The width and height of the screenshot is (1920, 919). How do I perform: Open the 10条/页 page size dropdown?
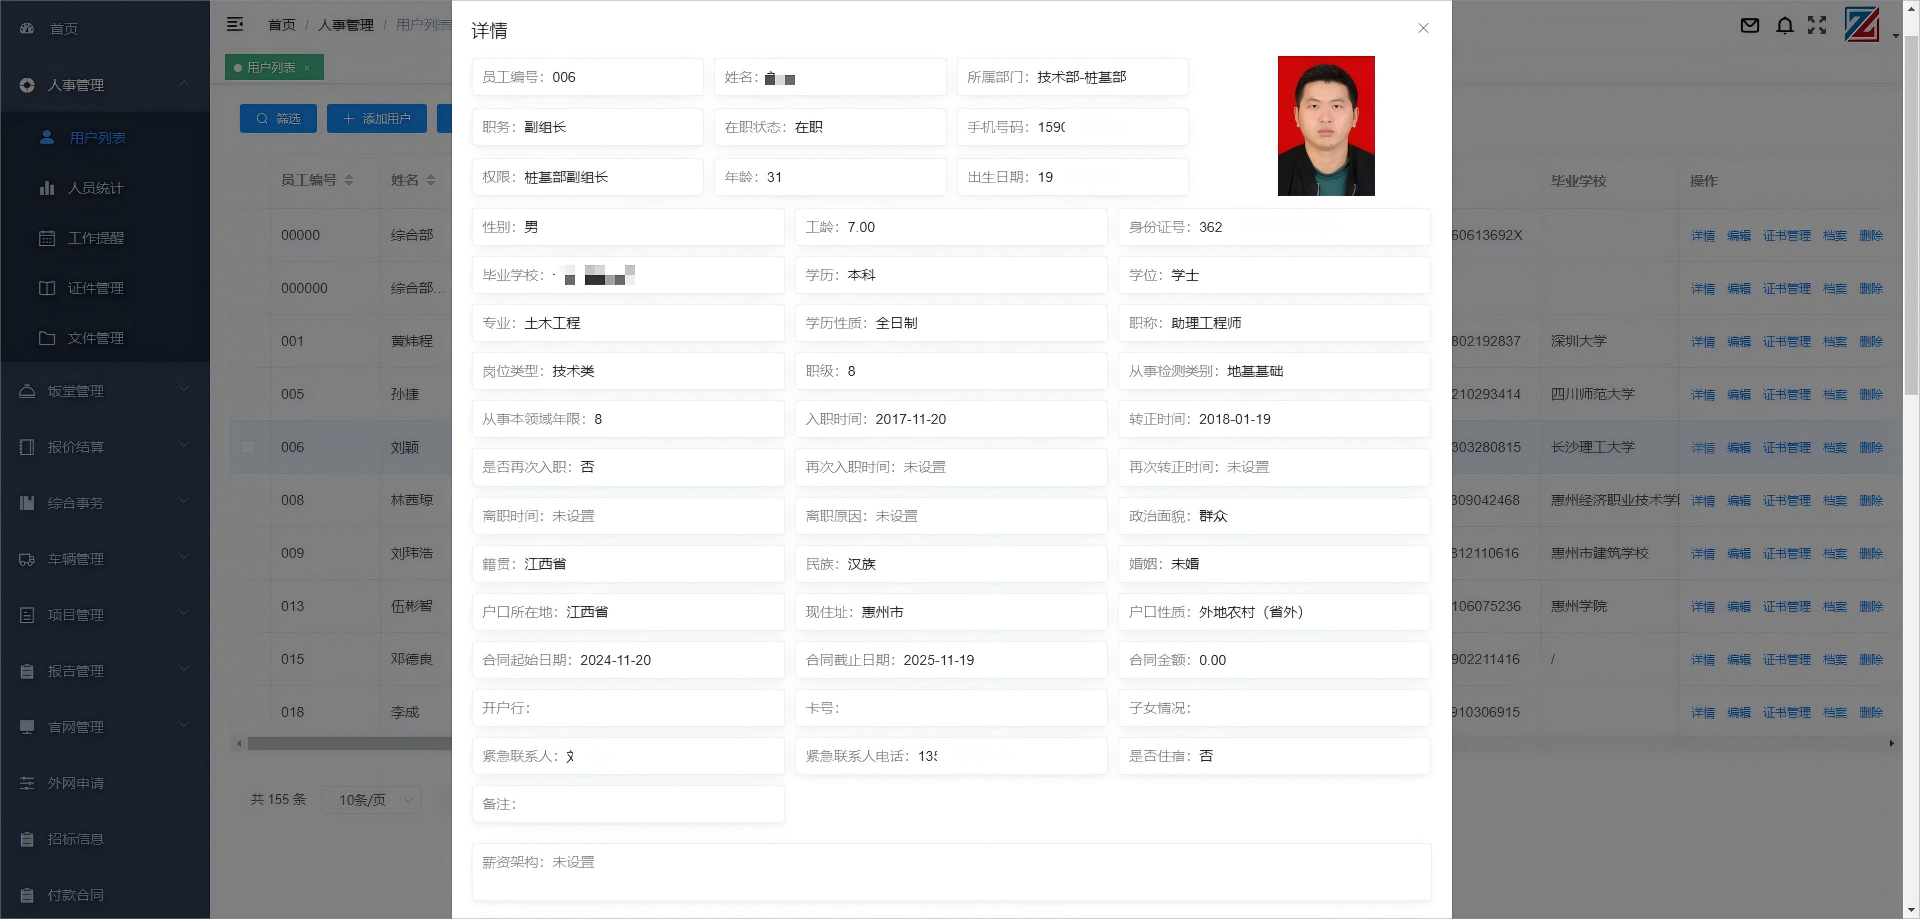(371, 800)
